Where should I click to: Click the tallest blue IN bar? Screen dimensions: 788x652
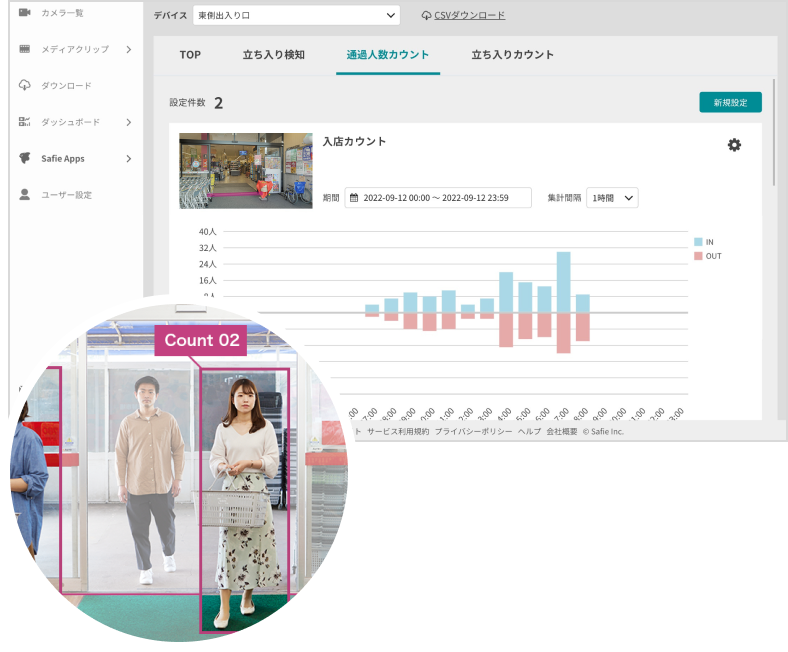[563, 282]
